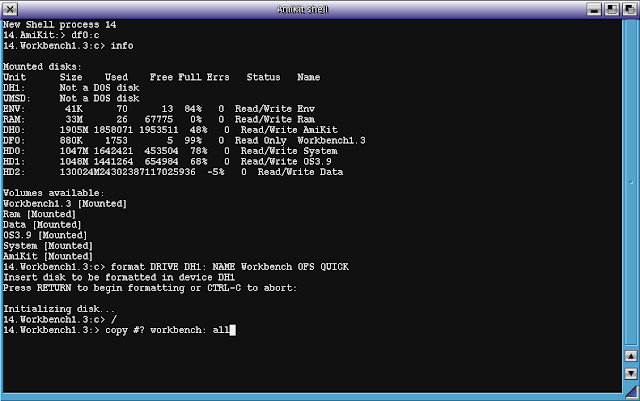Click the 'df0:c' command text
The width and height of the screenshot is (640, 401).
(x=85, y=36)
